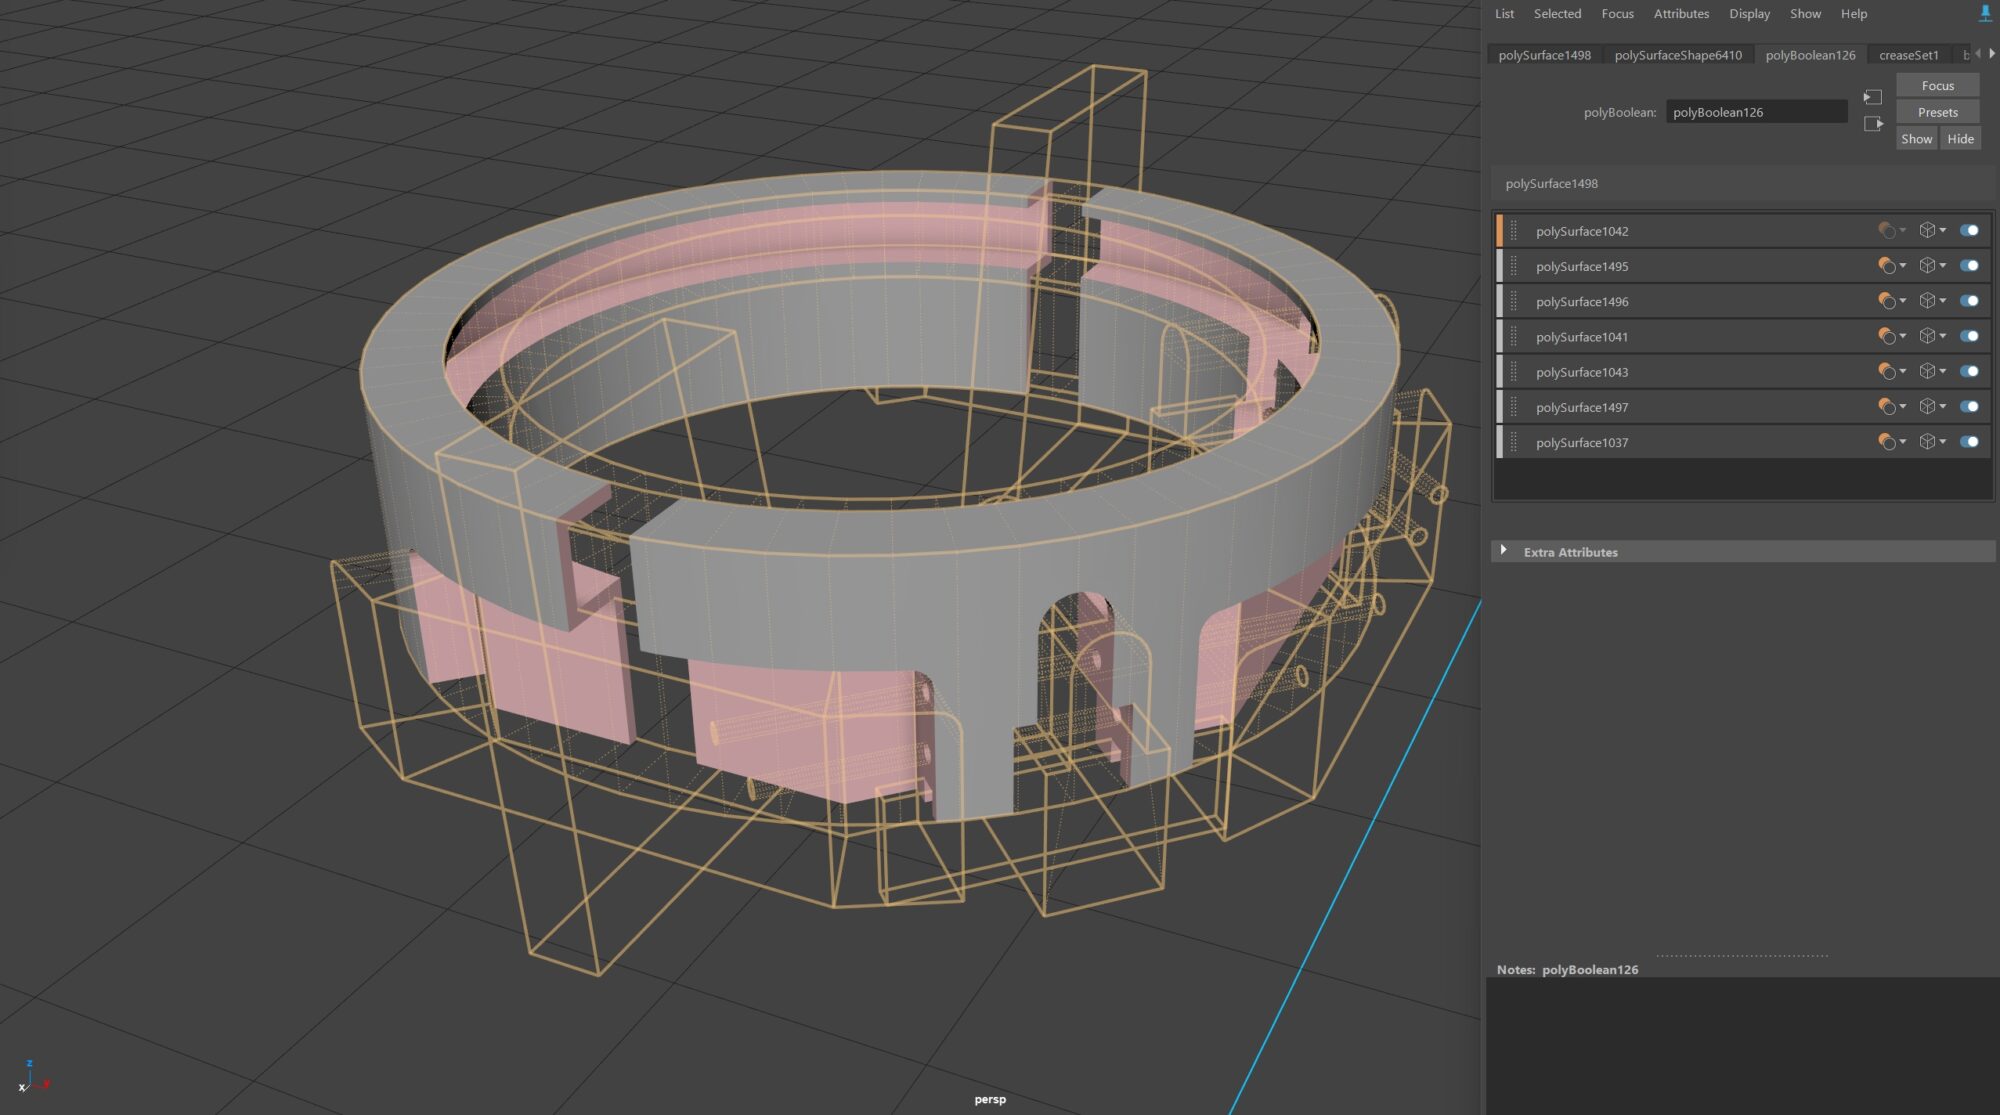This screenshot has height=1115, width=2000.
Task: Click the scroll tabs right arrow
Action: point(1991,54)
